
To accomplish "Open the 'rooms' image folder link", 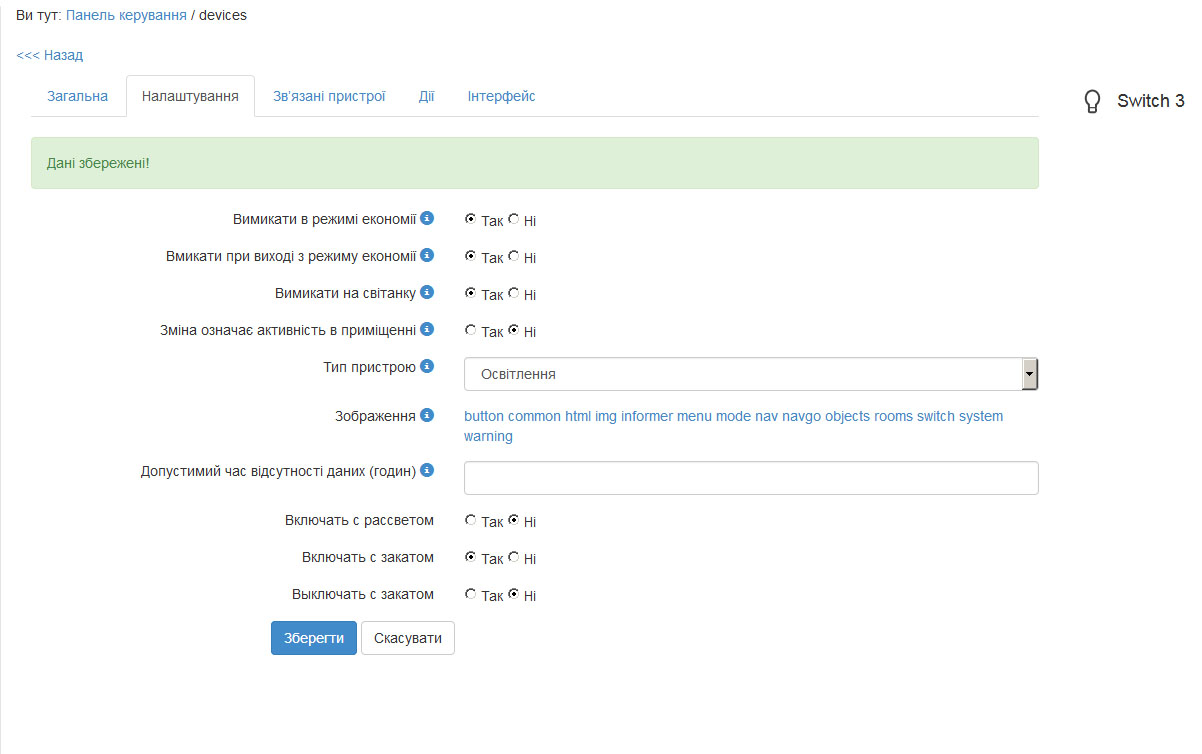I will pyautogui.click(x=893, y=416).
